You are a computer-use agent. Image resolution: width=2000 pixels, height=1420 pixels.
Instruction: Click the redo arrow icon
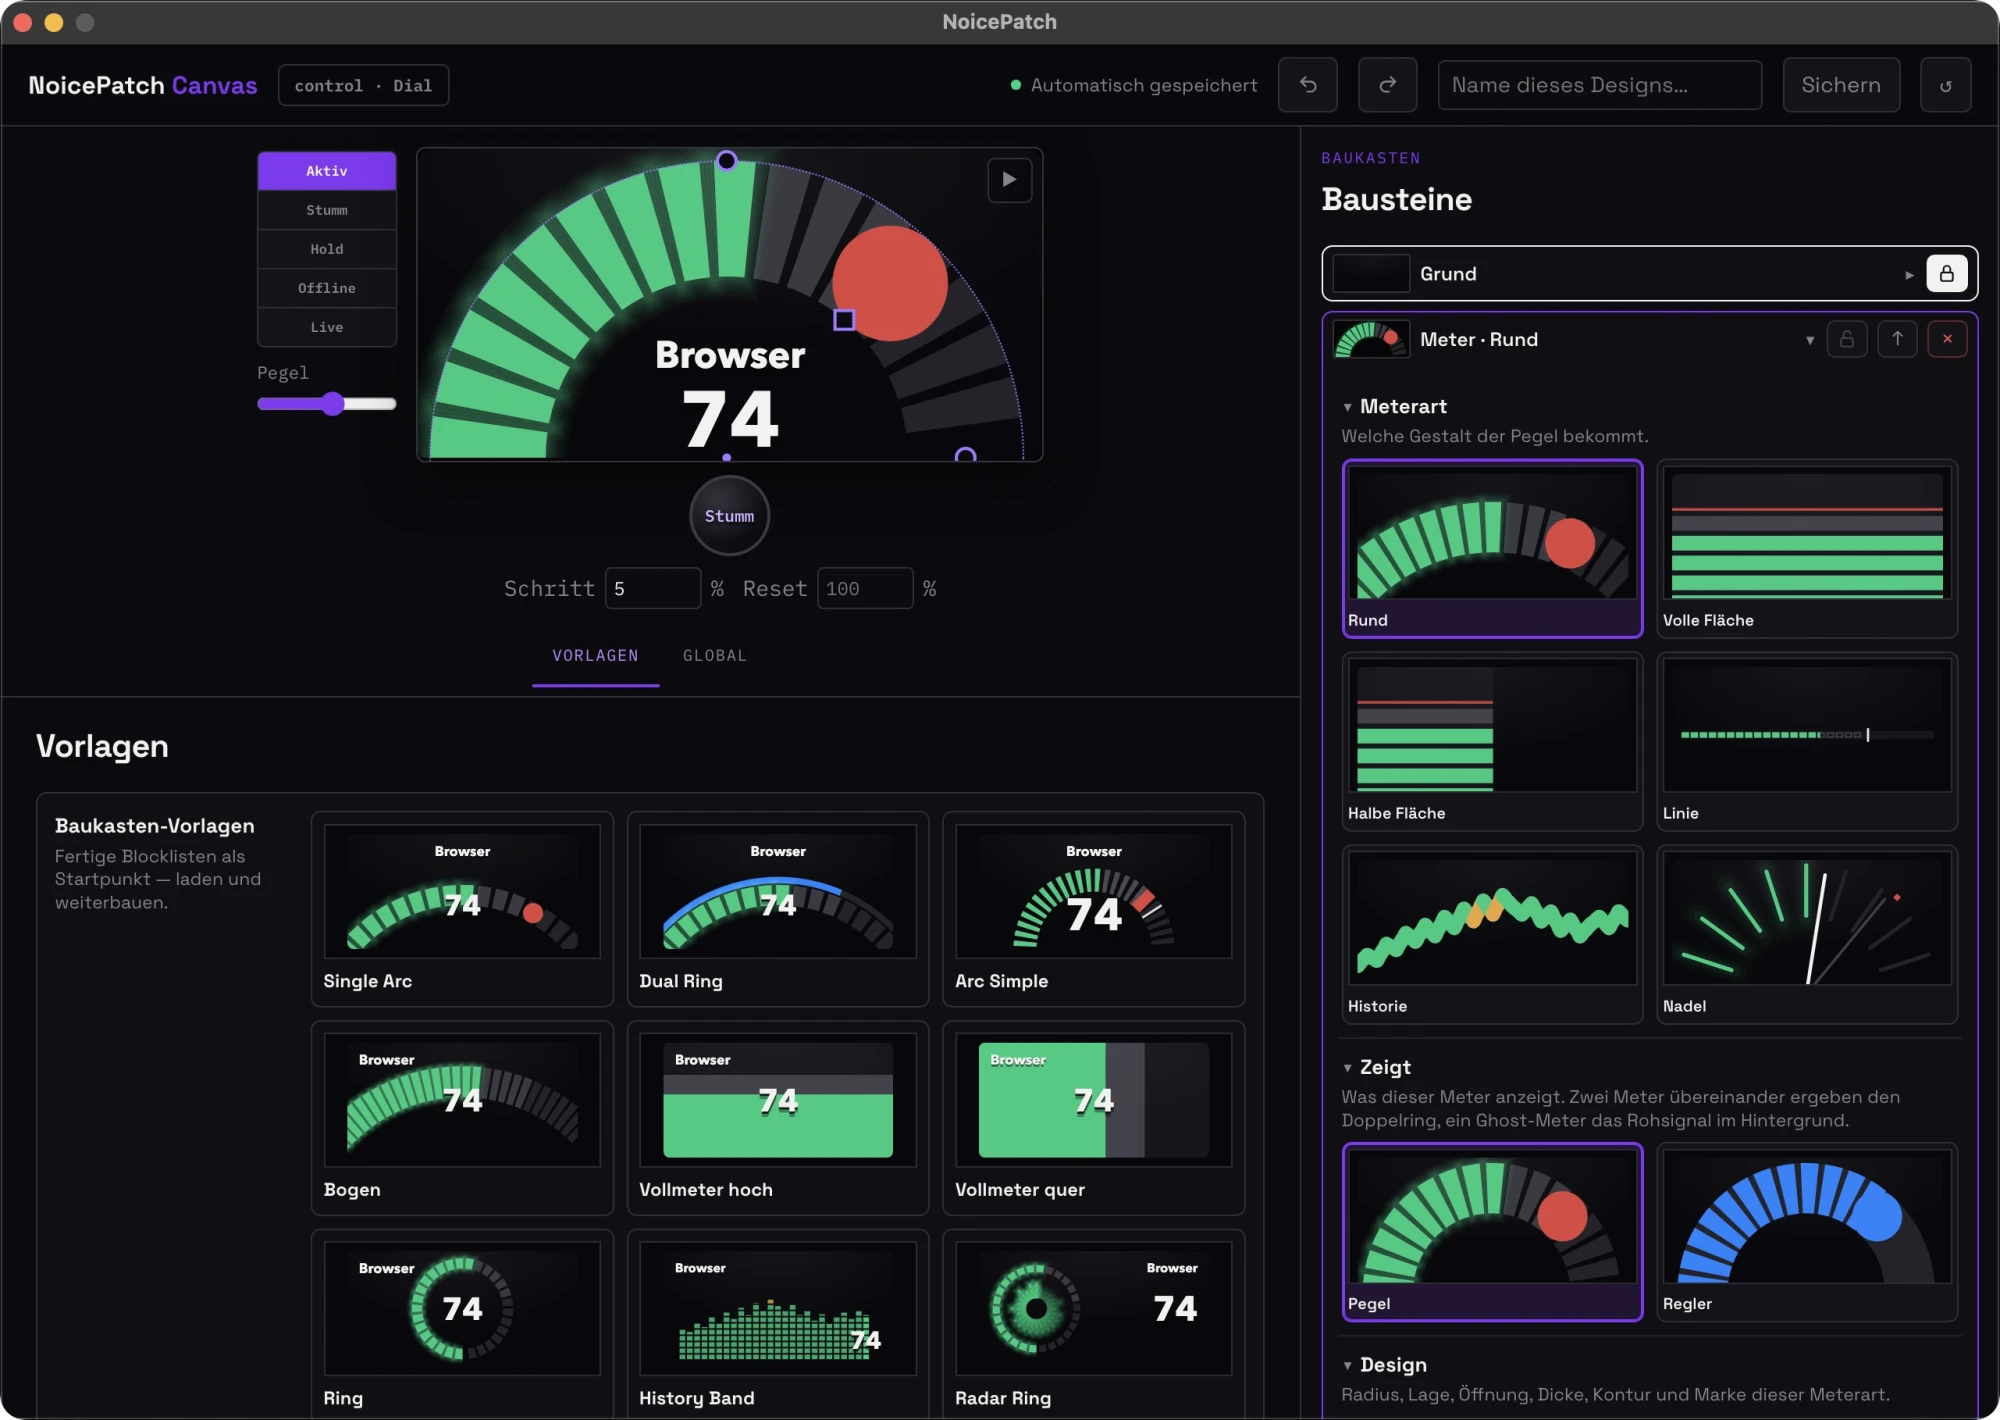point(1387,85)
